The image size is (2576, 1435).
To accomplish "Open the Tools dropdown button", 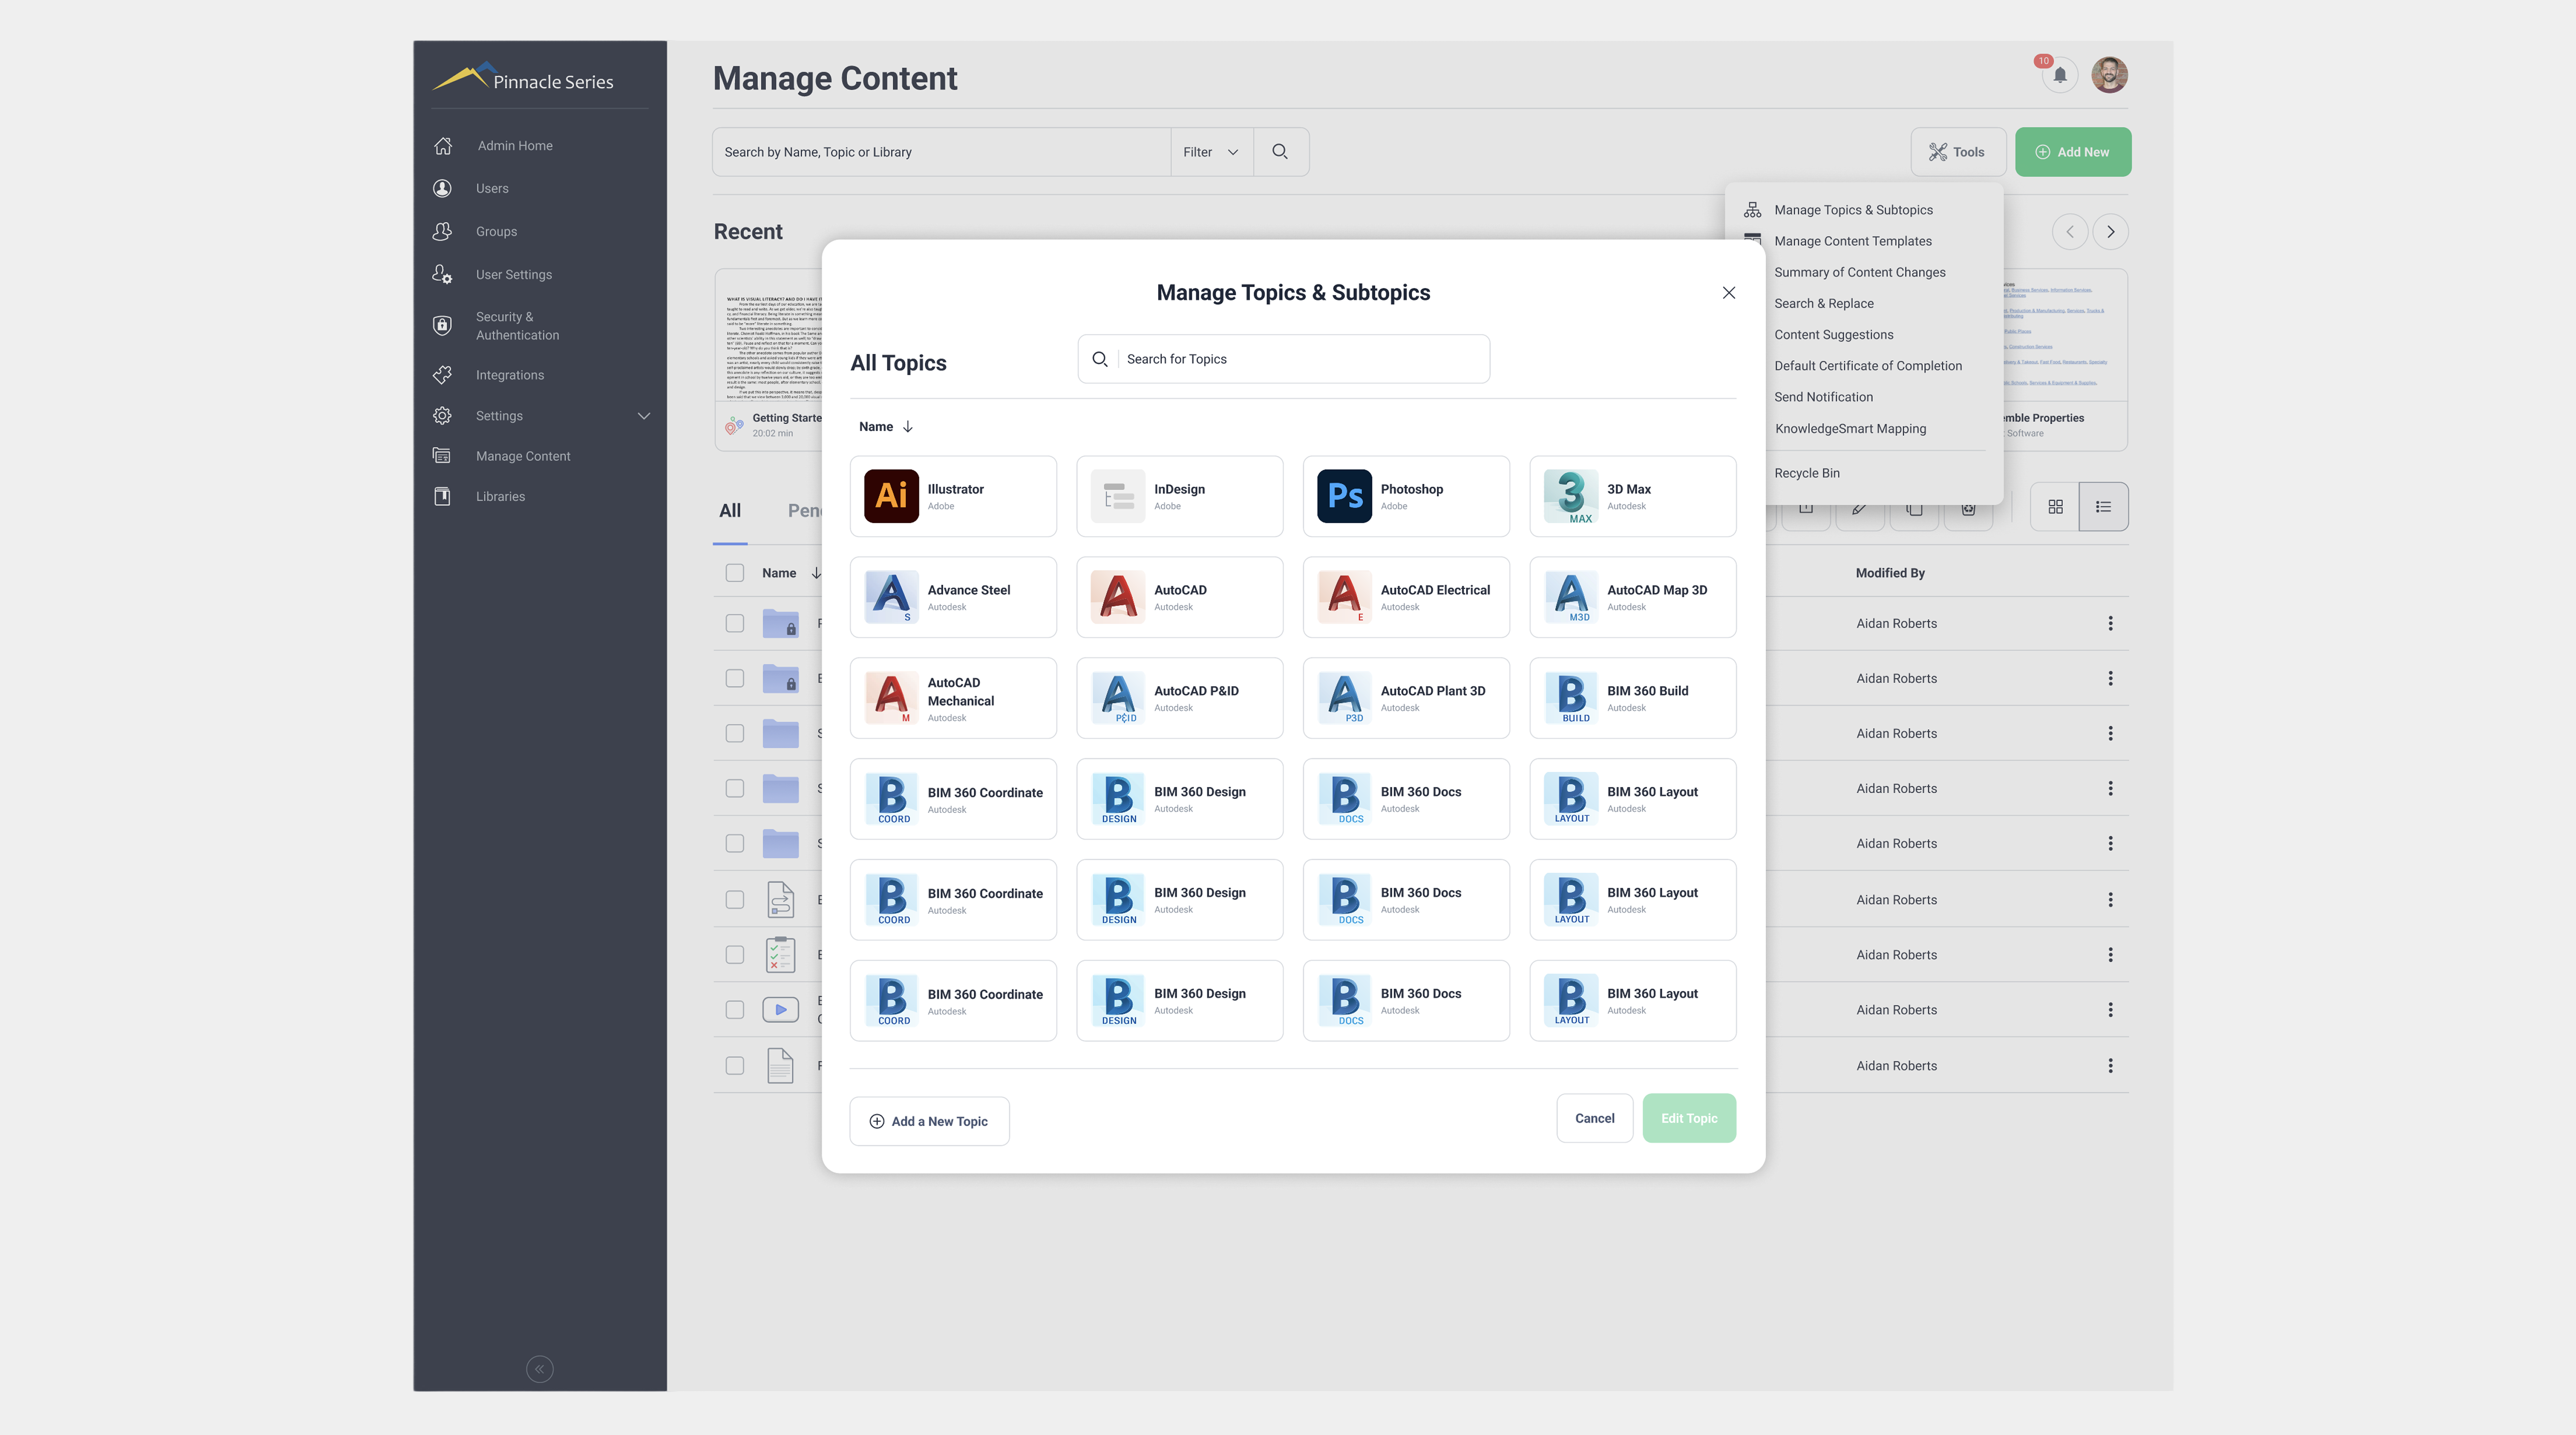I will (x=1958, y=152).
